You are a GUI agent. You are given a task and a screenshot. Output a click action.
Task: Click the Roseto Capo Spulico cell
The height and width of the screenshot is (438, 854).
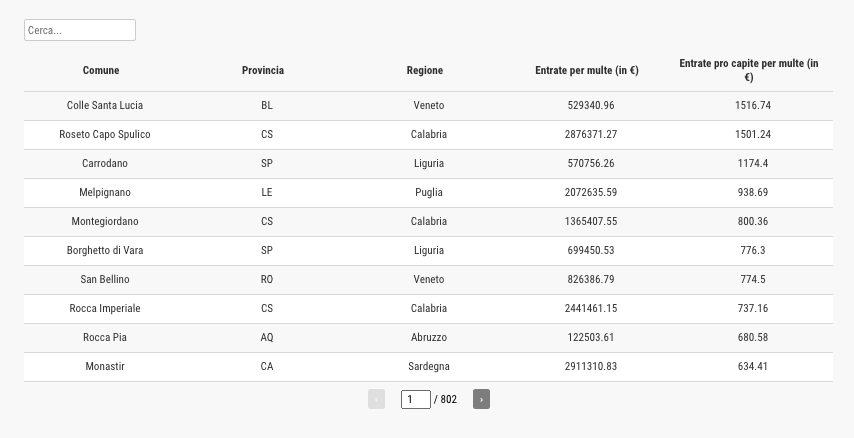coord(105,134)
